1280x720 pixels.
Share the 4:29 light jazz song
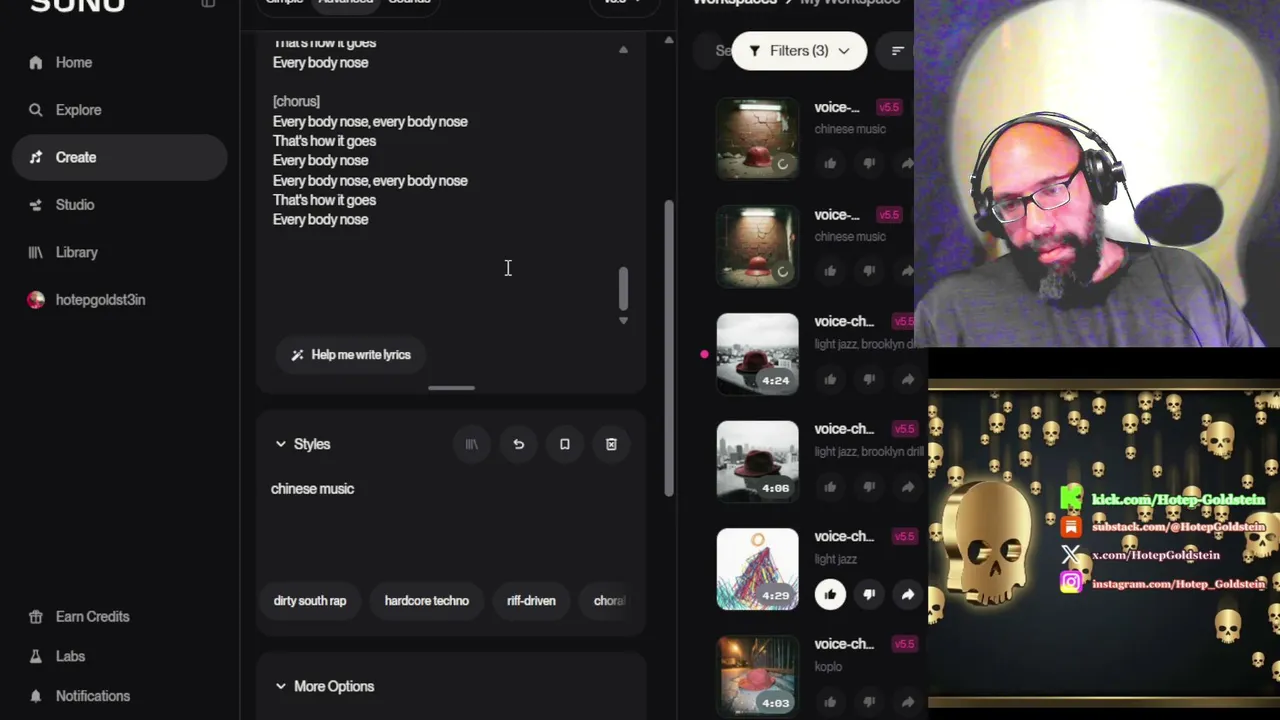[x=907, y=595]
